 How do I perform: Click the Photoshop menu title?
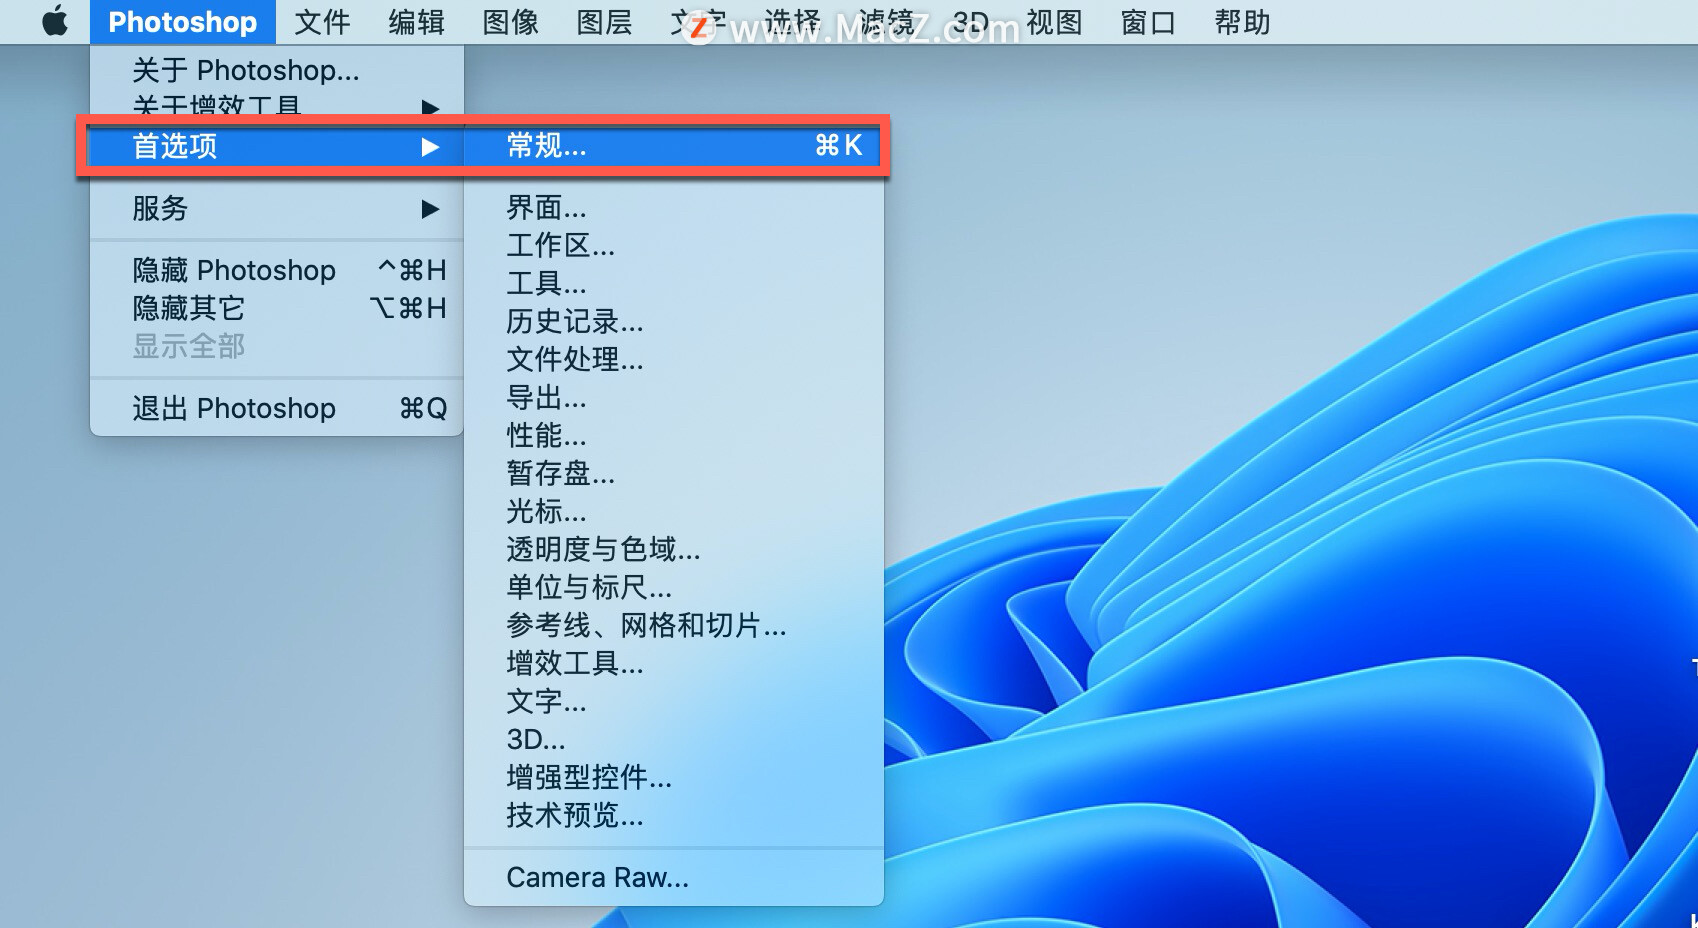pyautogui.click(x=183, y=22)
